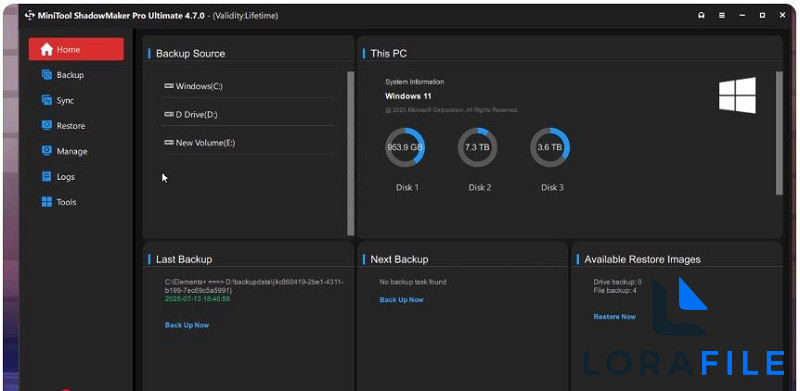Click the This PC panel scrollbar

[x=779, y=133]
